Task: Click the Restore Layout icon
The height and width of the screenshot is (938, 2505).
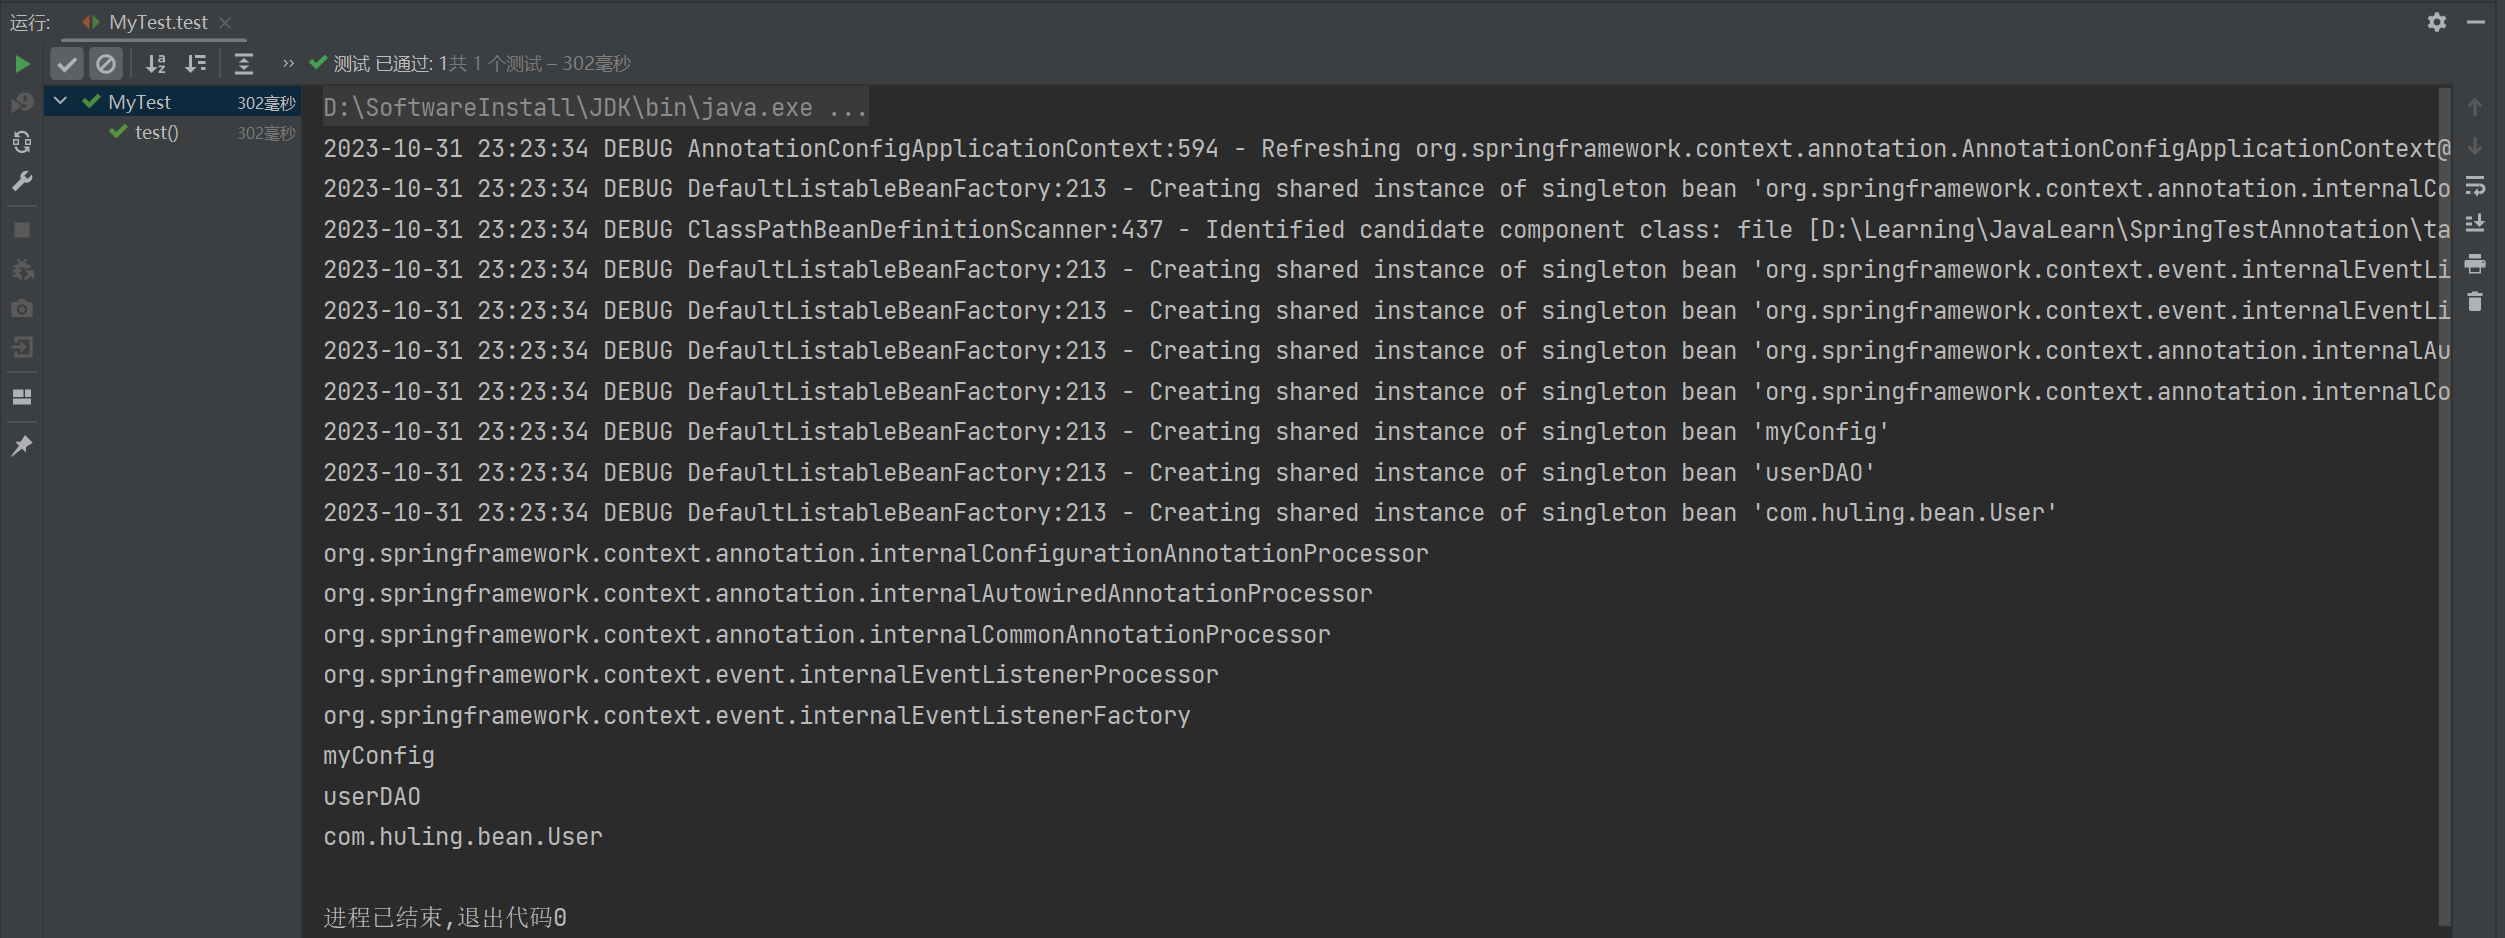Action: [22, 396]
